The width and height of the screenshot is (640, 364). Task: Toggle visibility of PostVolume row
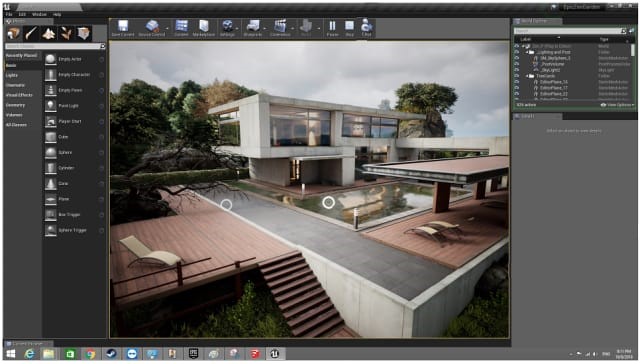pos(517,64)
